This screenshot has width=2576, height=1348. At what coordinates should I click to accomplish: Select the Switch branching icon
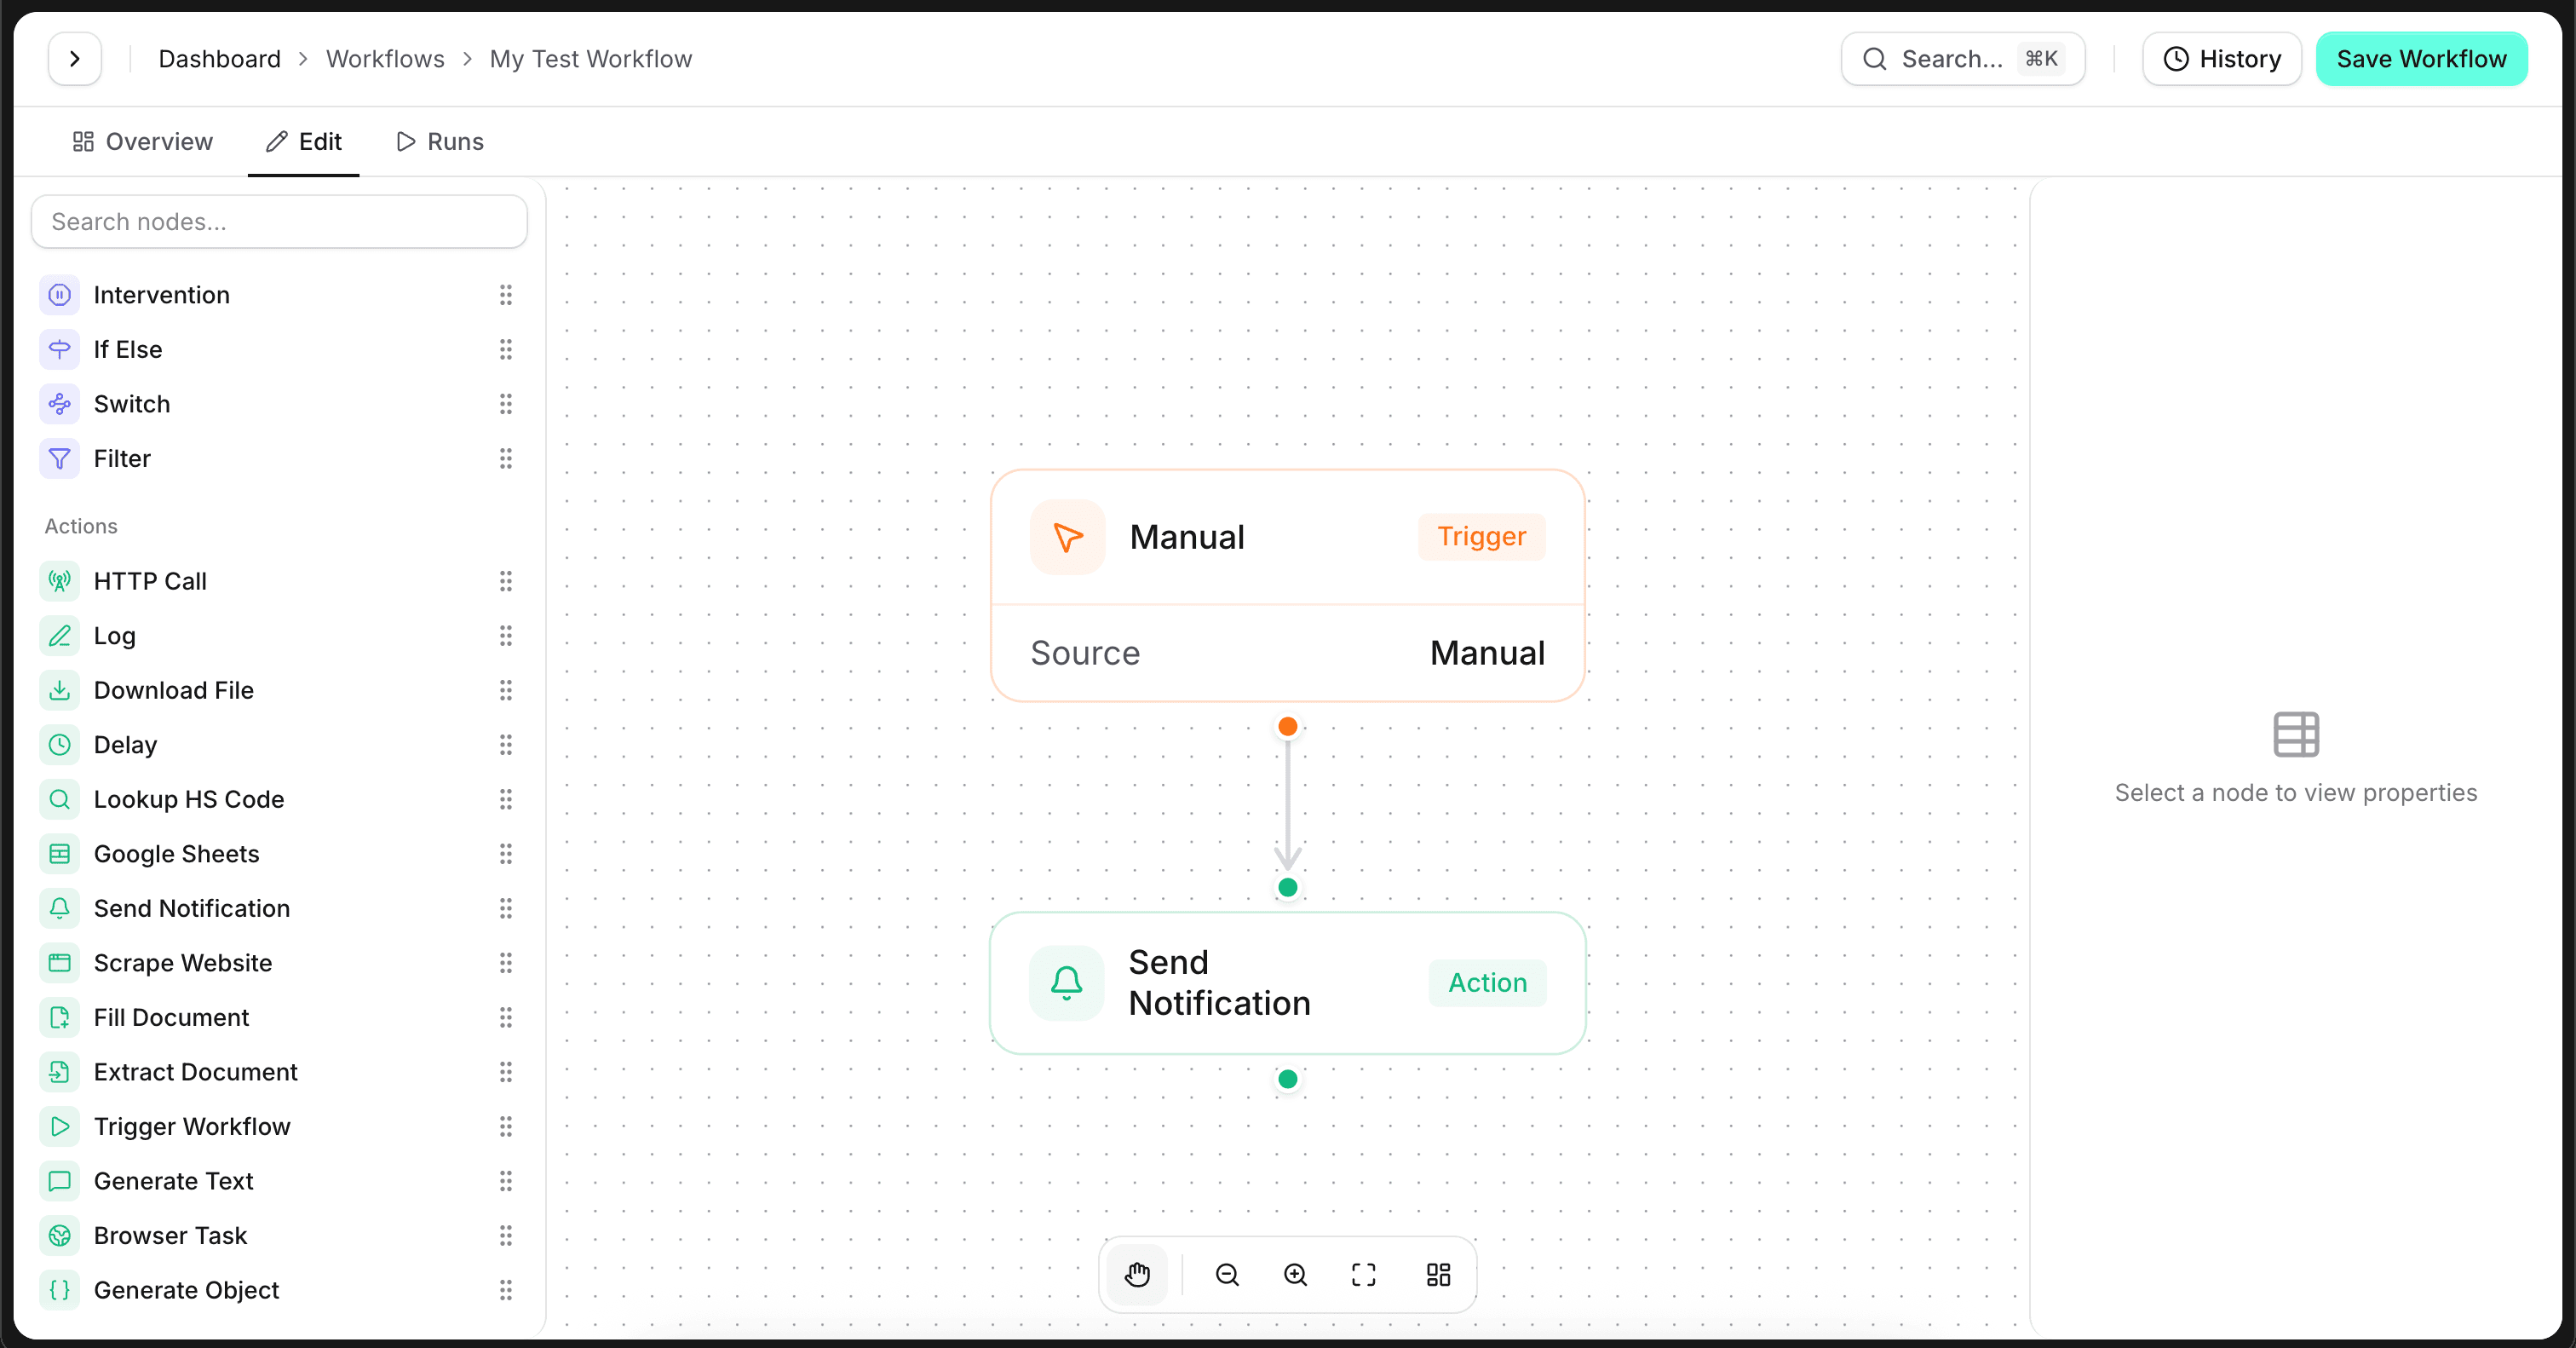coord(60,404)
